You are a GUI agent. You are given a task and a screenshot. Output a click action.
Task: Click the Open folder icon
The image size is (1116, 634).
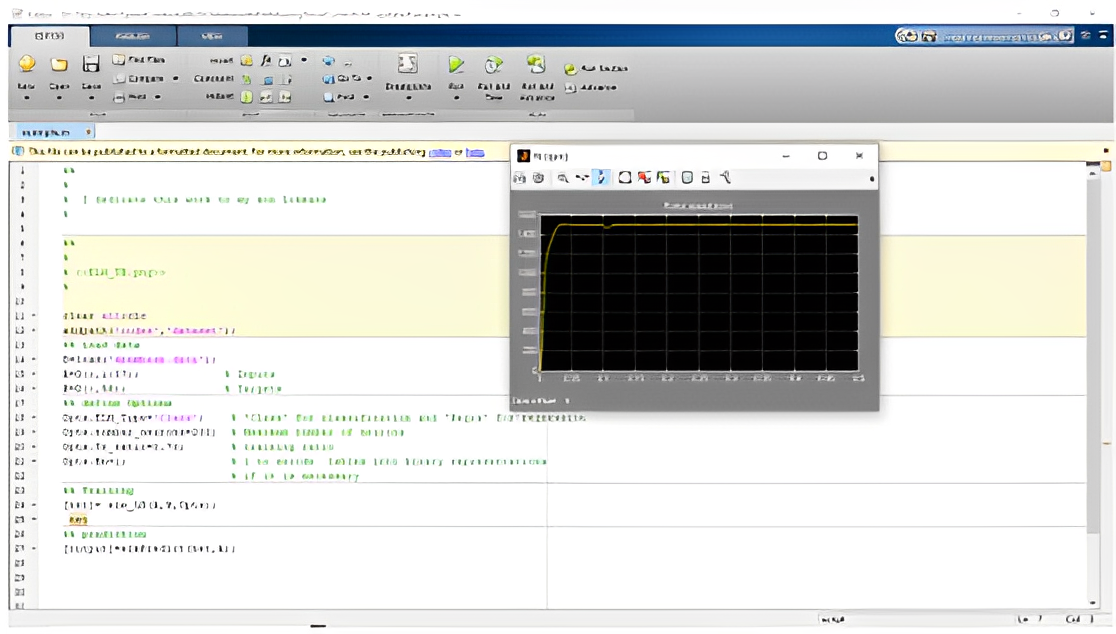pyautogui.click(x=59, y=65)
